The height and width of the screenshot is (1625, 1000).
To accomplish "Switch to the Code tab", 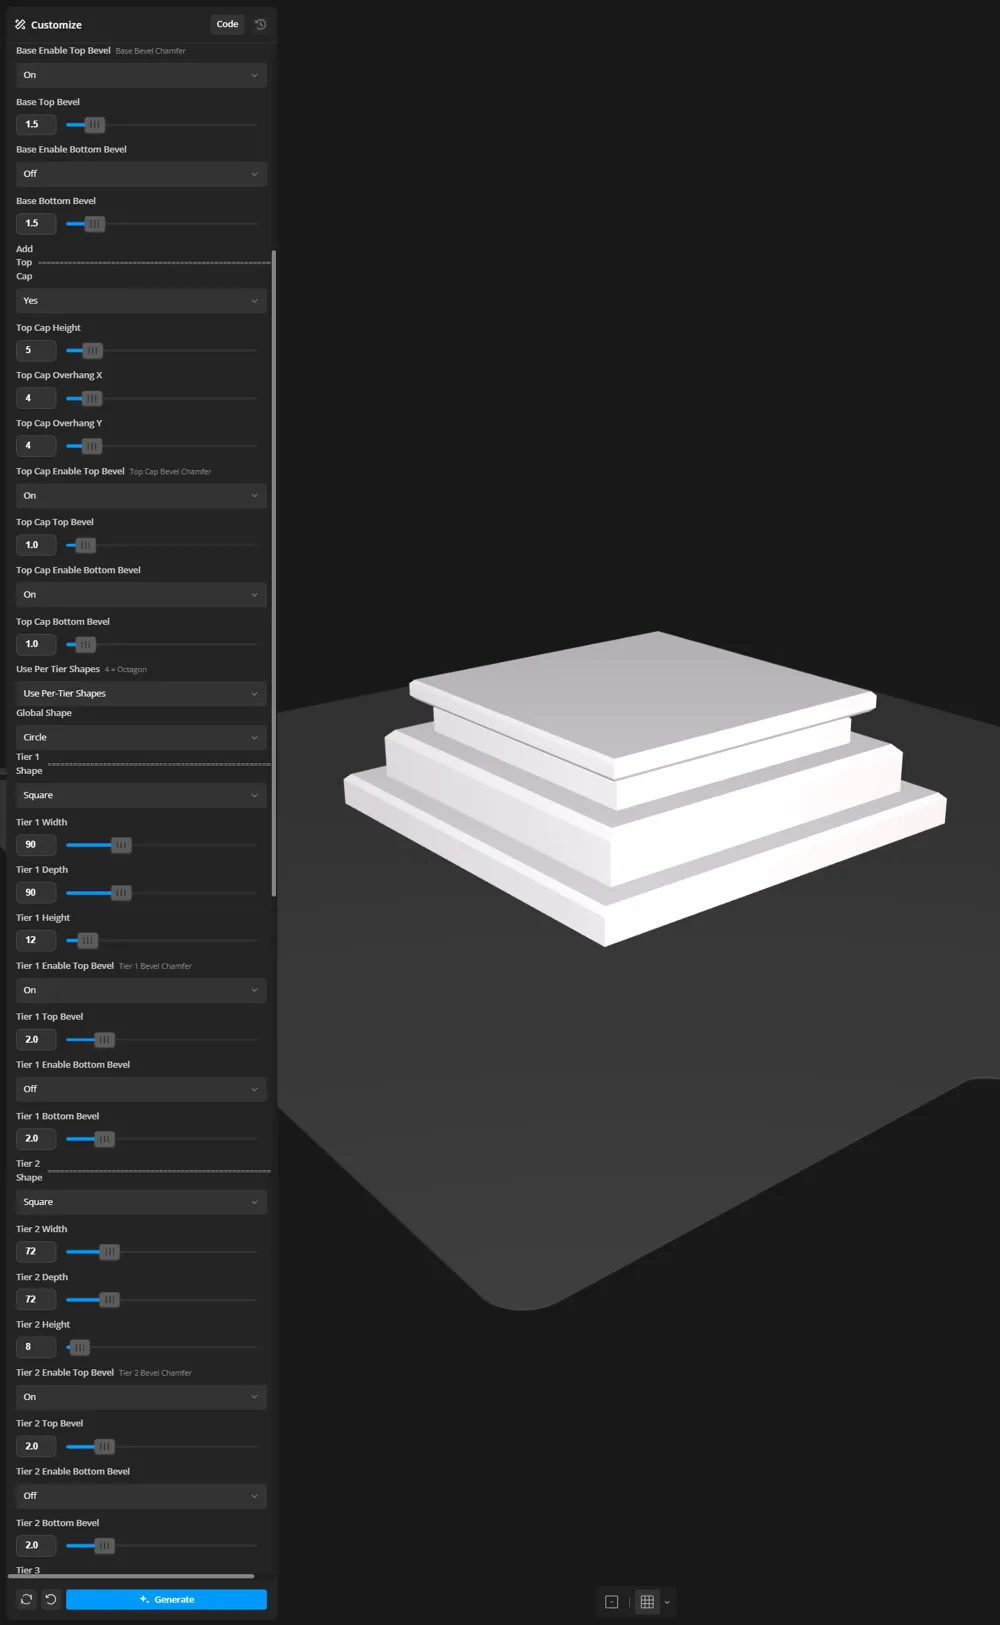I will click(228, 24).
